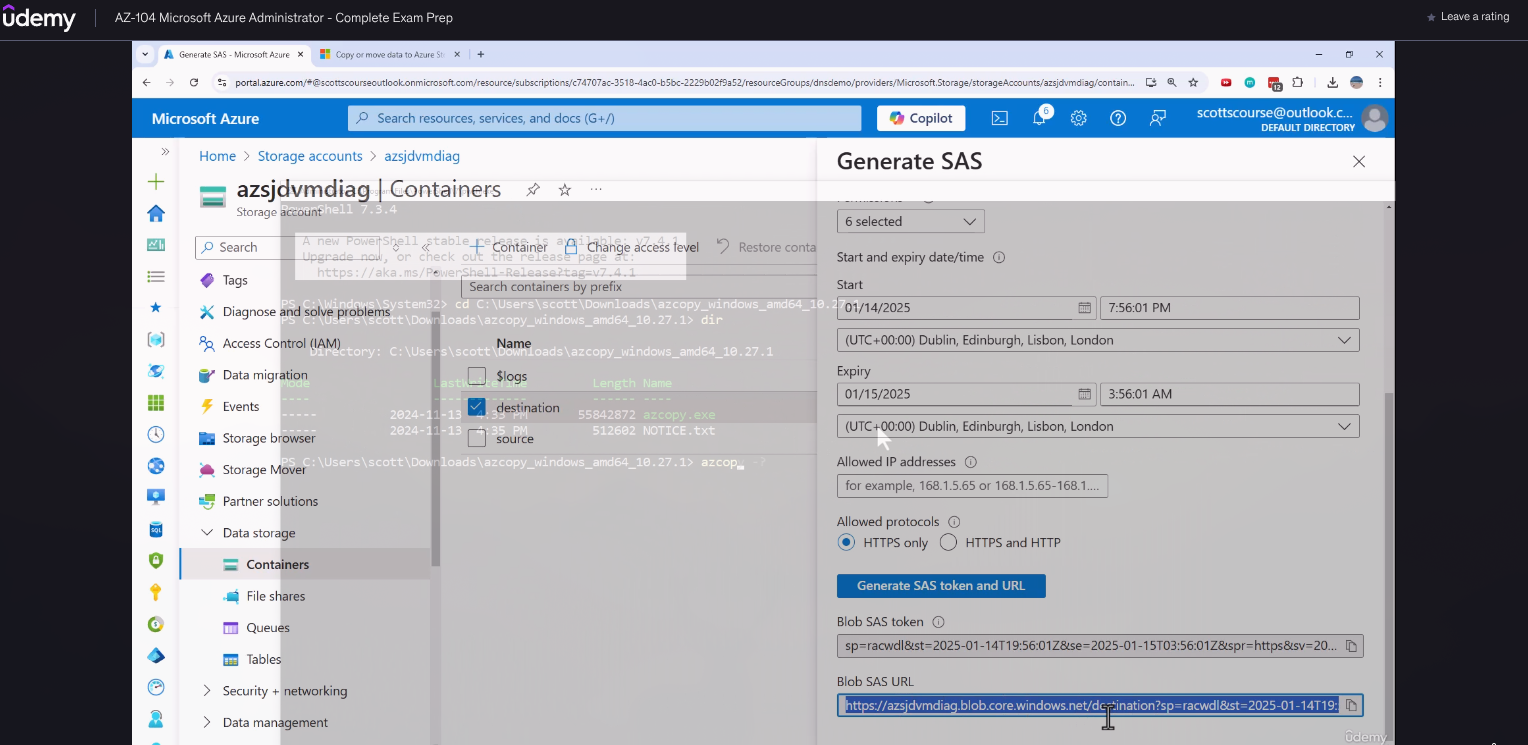The height and width of the screenshot is (745, 1528).
Task: Open Azure Cloud Shell icon
Action: [x=999, y=118]
